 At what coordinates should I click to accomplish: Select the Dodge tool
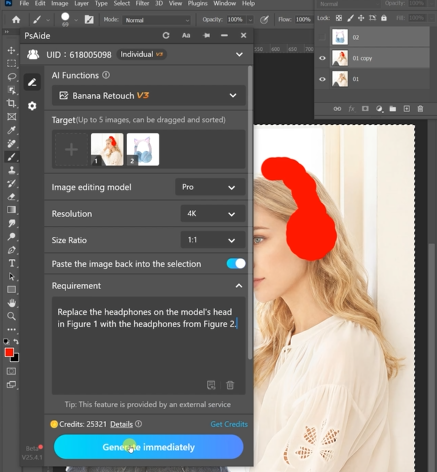[x=12, y=236]
